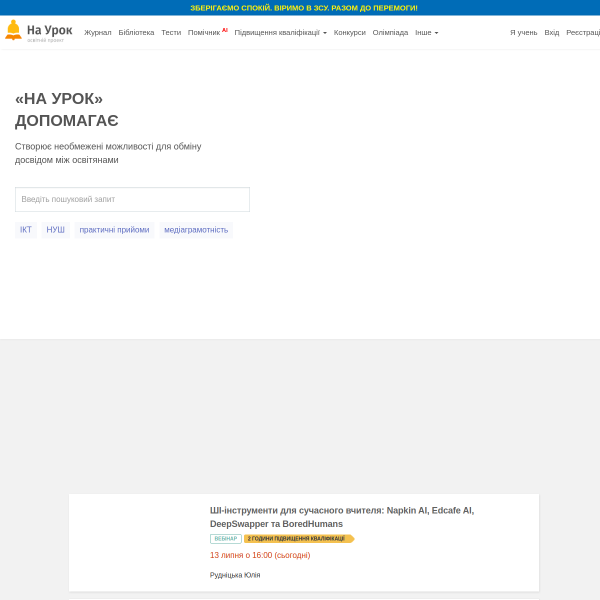Open the Журнал menu item

point(98,33)
